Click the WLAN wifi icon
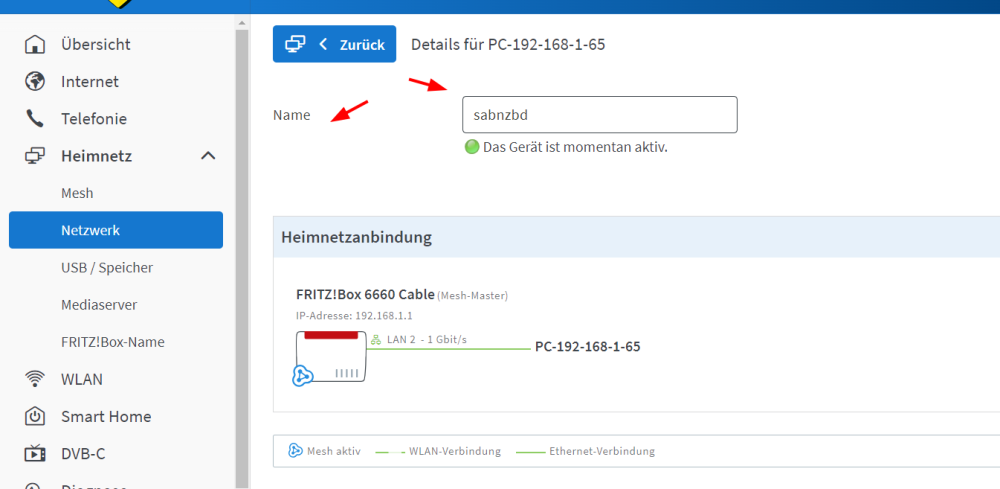1000x489 pixels. [34, 379]
